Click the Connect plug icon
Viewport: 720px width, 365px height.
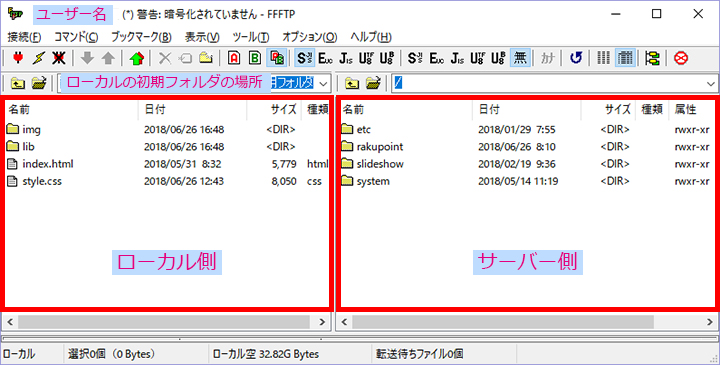pyautogui.click(x=18, y=58)
